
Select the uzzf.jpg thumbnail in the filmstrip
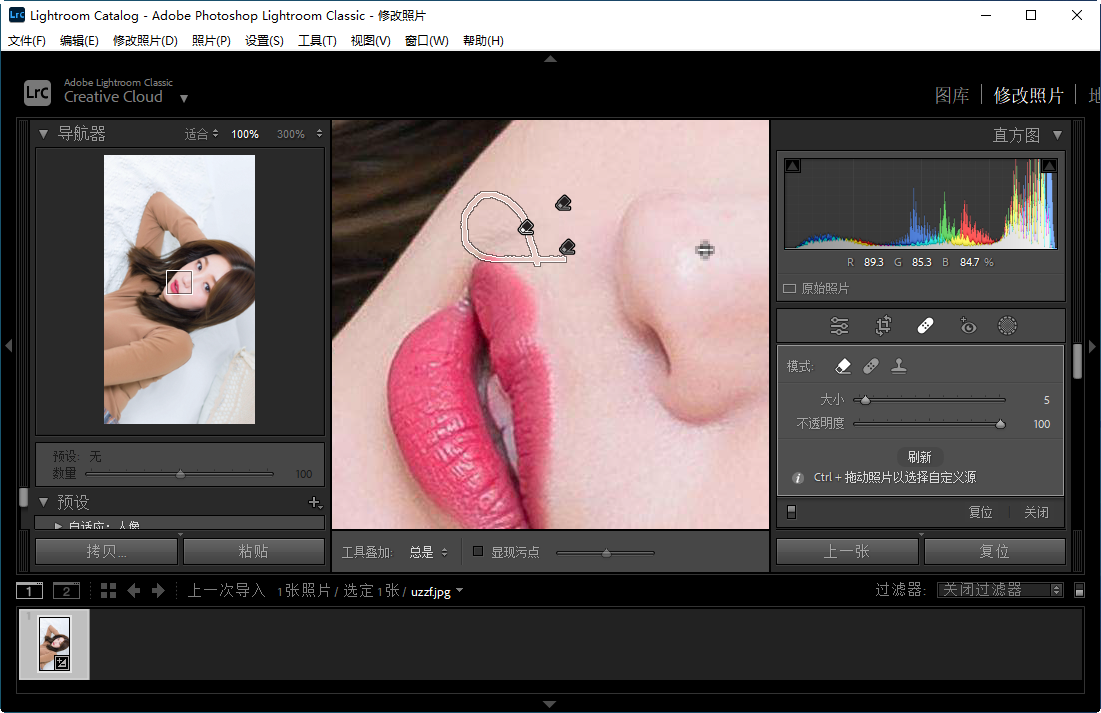coord(54,644)
